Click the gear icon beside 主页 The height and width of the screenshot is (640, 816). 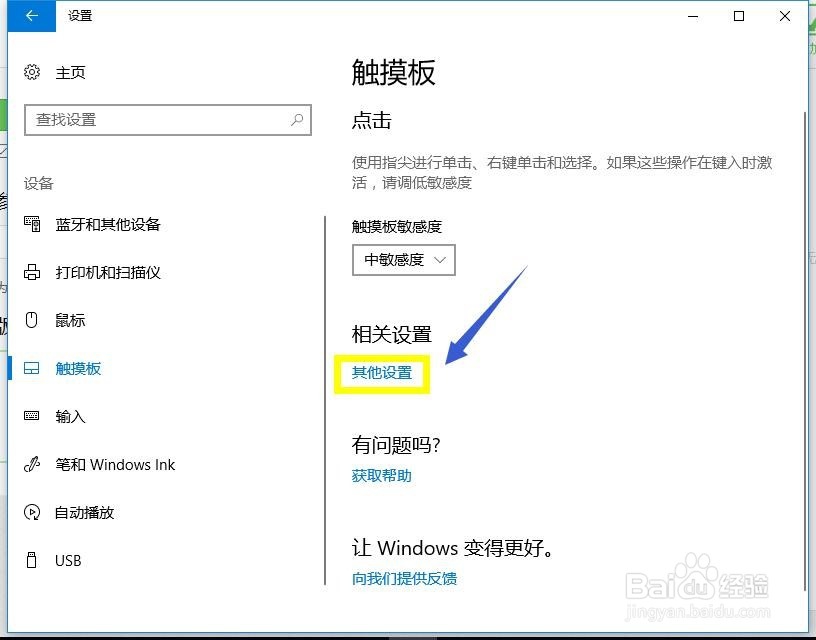pyautogui.click(x=29, y=72)
